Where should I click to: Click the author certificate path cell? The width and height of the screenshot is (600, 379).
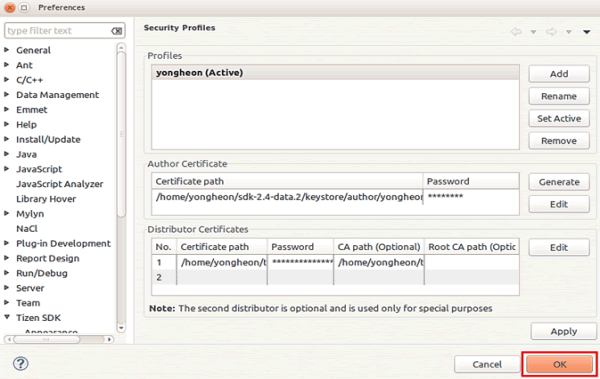287,197
